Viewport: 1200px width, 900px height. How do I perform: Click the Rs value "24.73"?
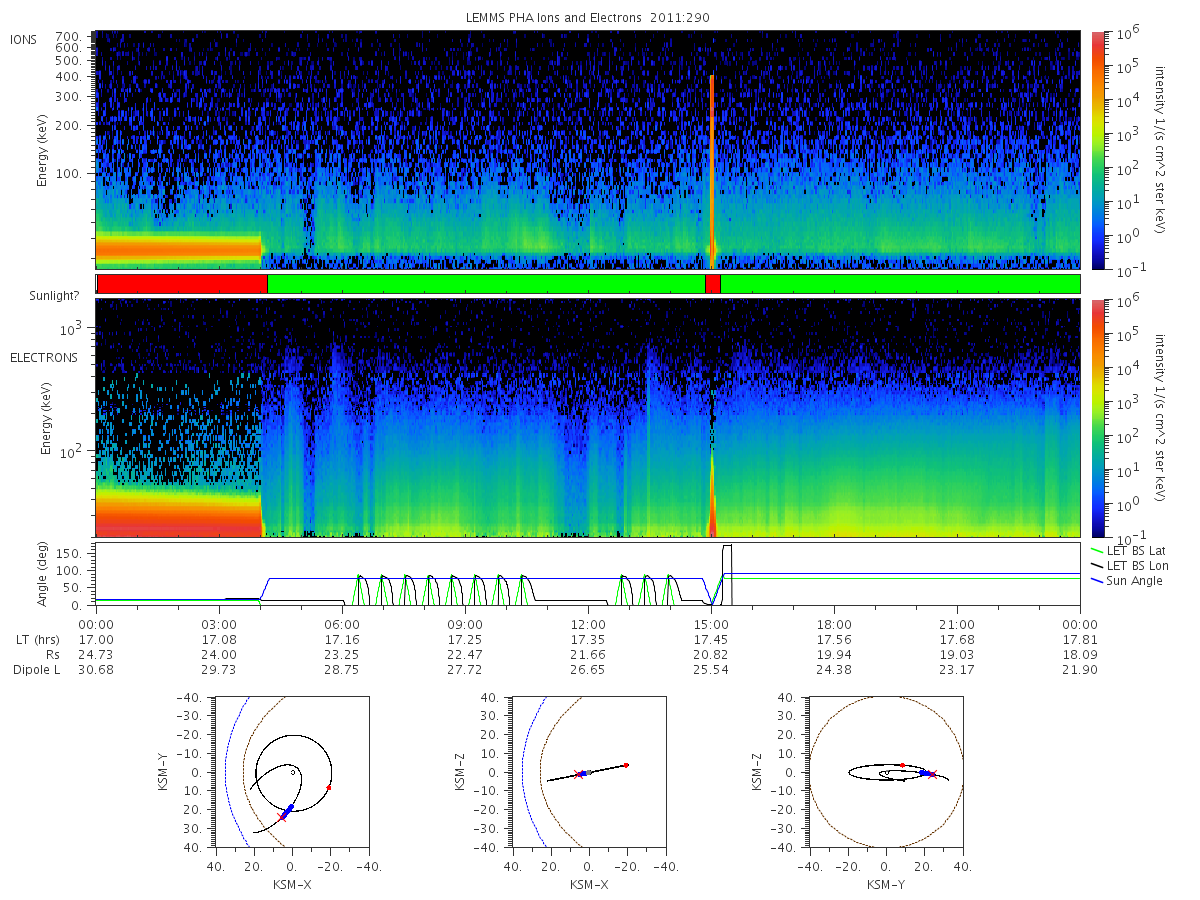(96, 655)
